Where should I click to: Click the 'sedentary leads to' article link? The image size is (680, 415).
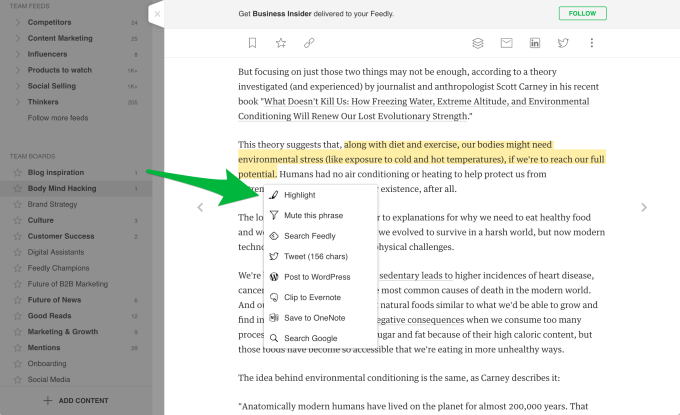click(416, 275)
